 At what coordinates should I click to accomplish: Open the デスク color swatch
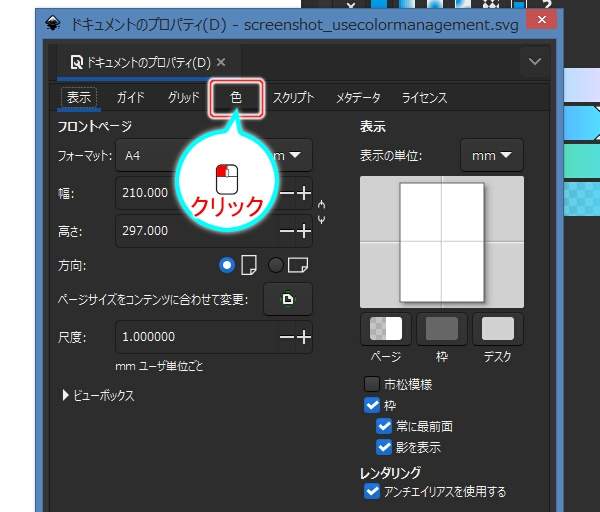point(497,329)
